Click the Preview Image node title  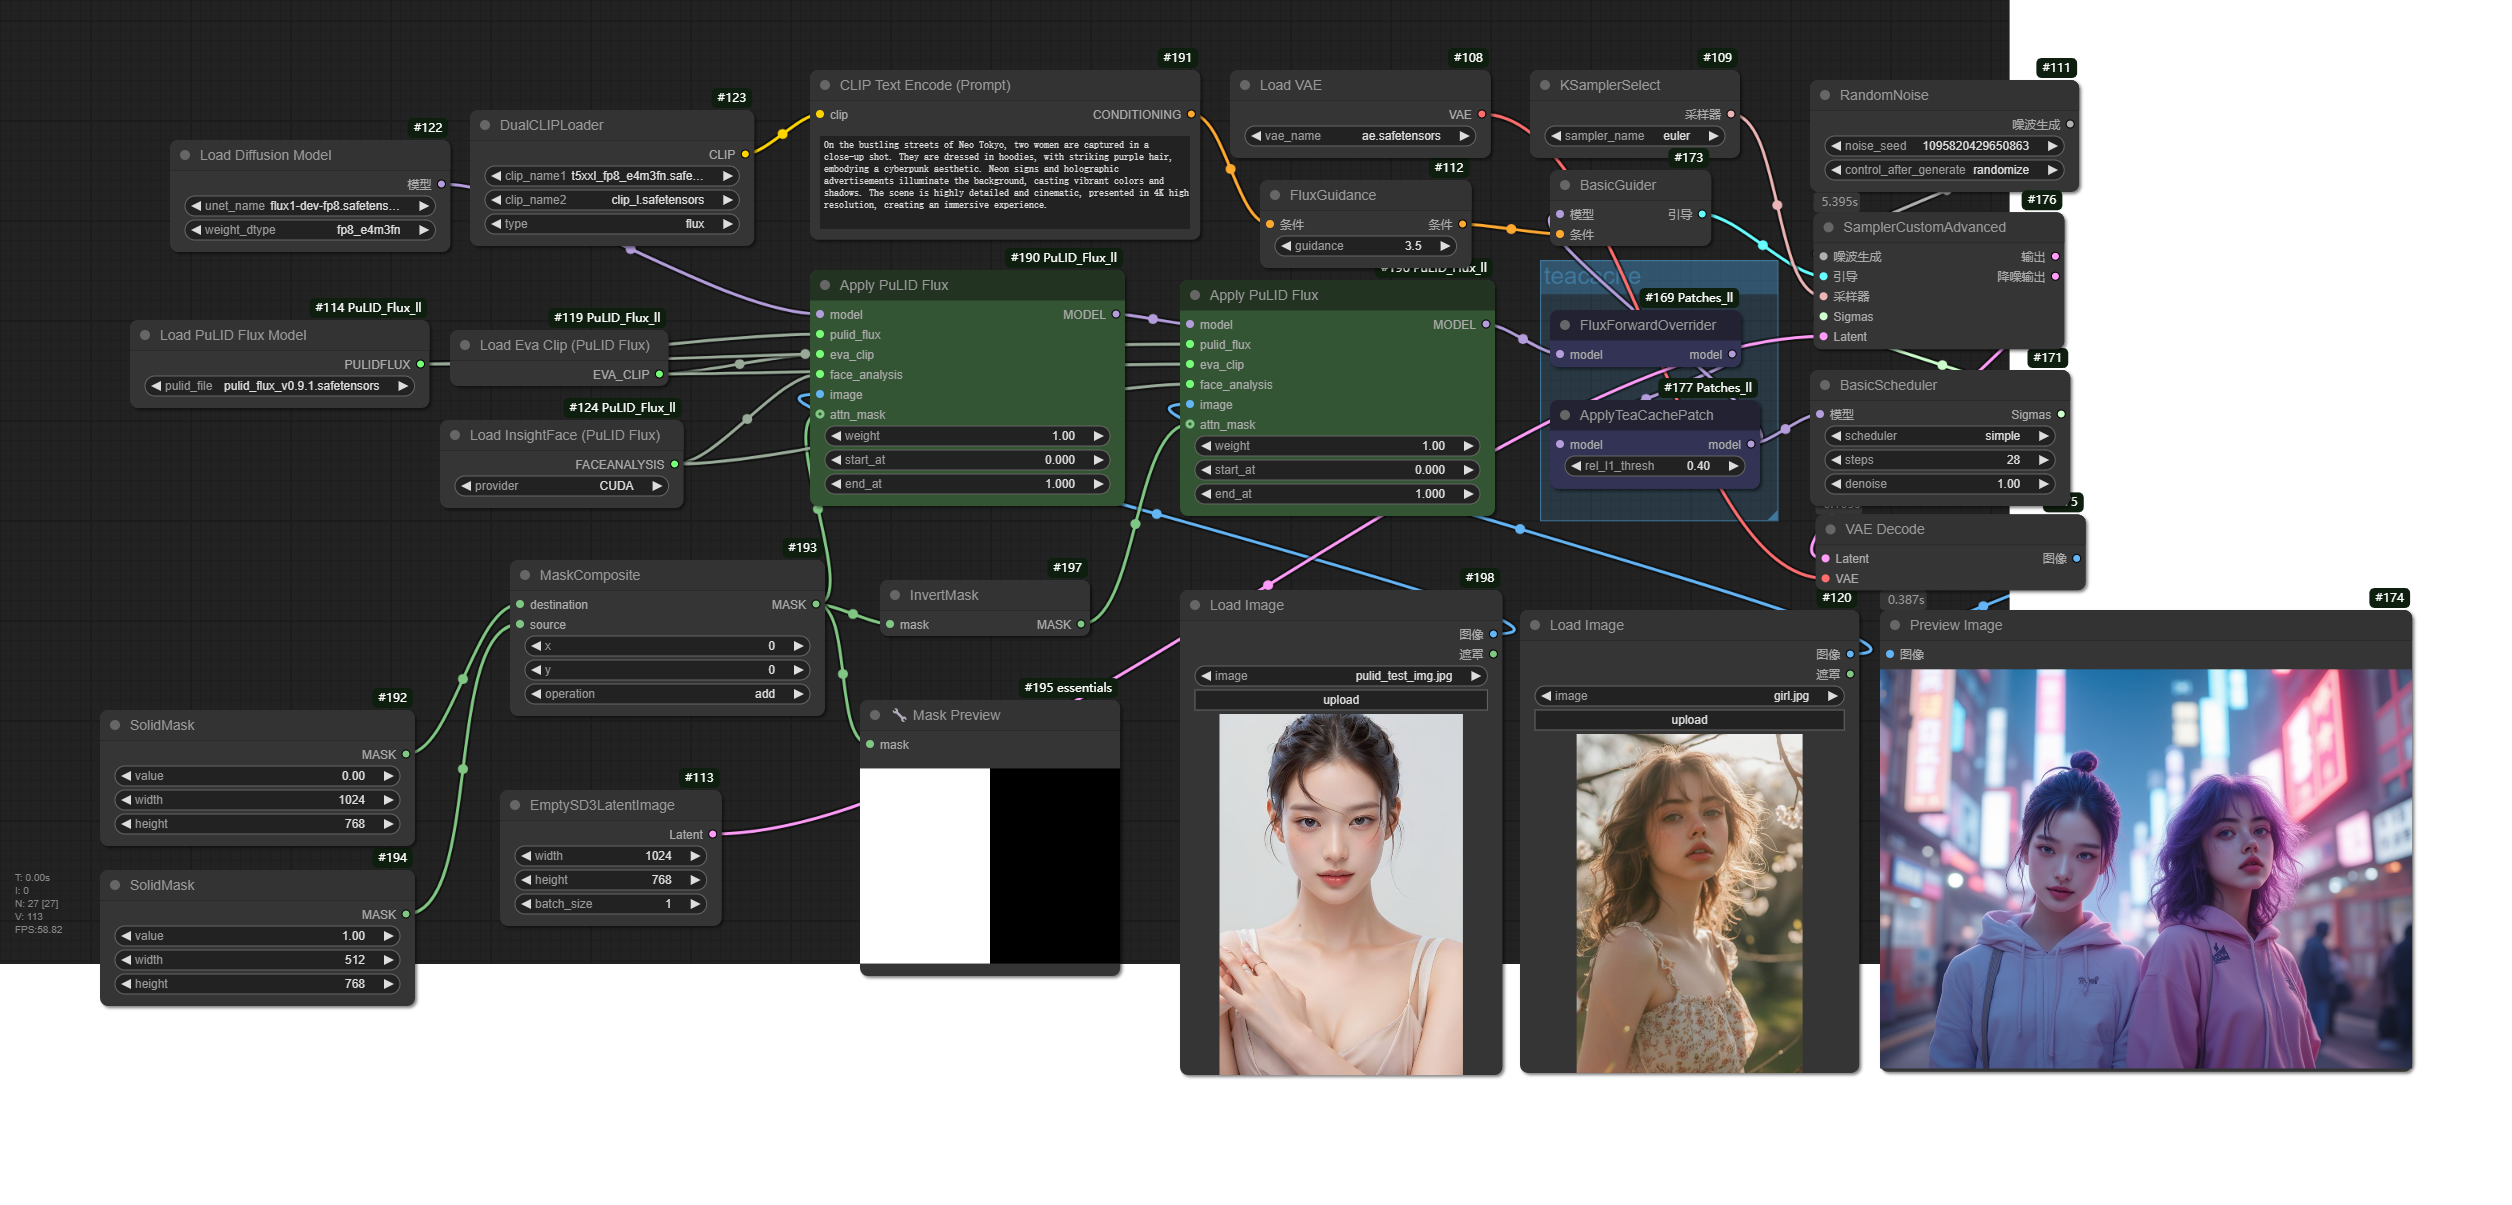click(1955, 625)
